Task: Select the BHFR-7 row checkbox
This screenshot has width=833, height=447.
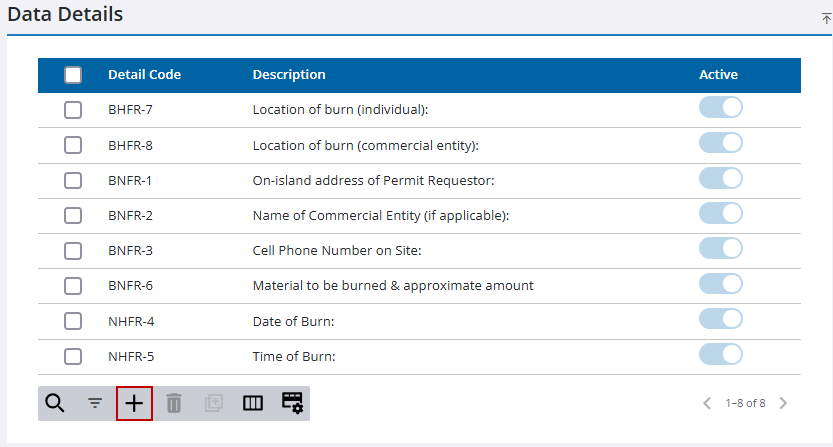Action: click(x=73, y=110)
